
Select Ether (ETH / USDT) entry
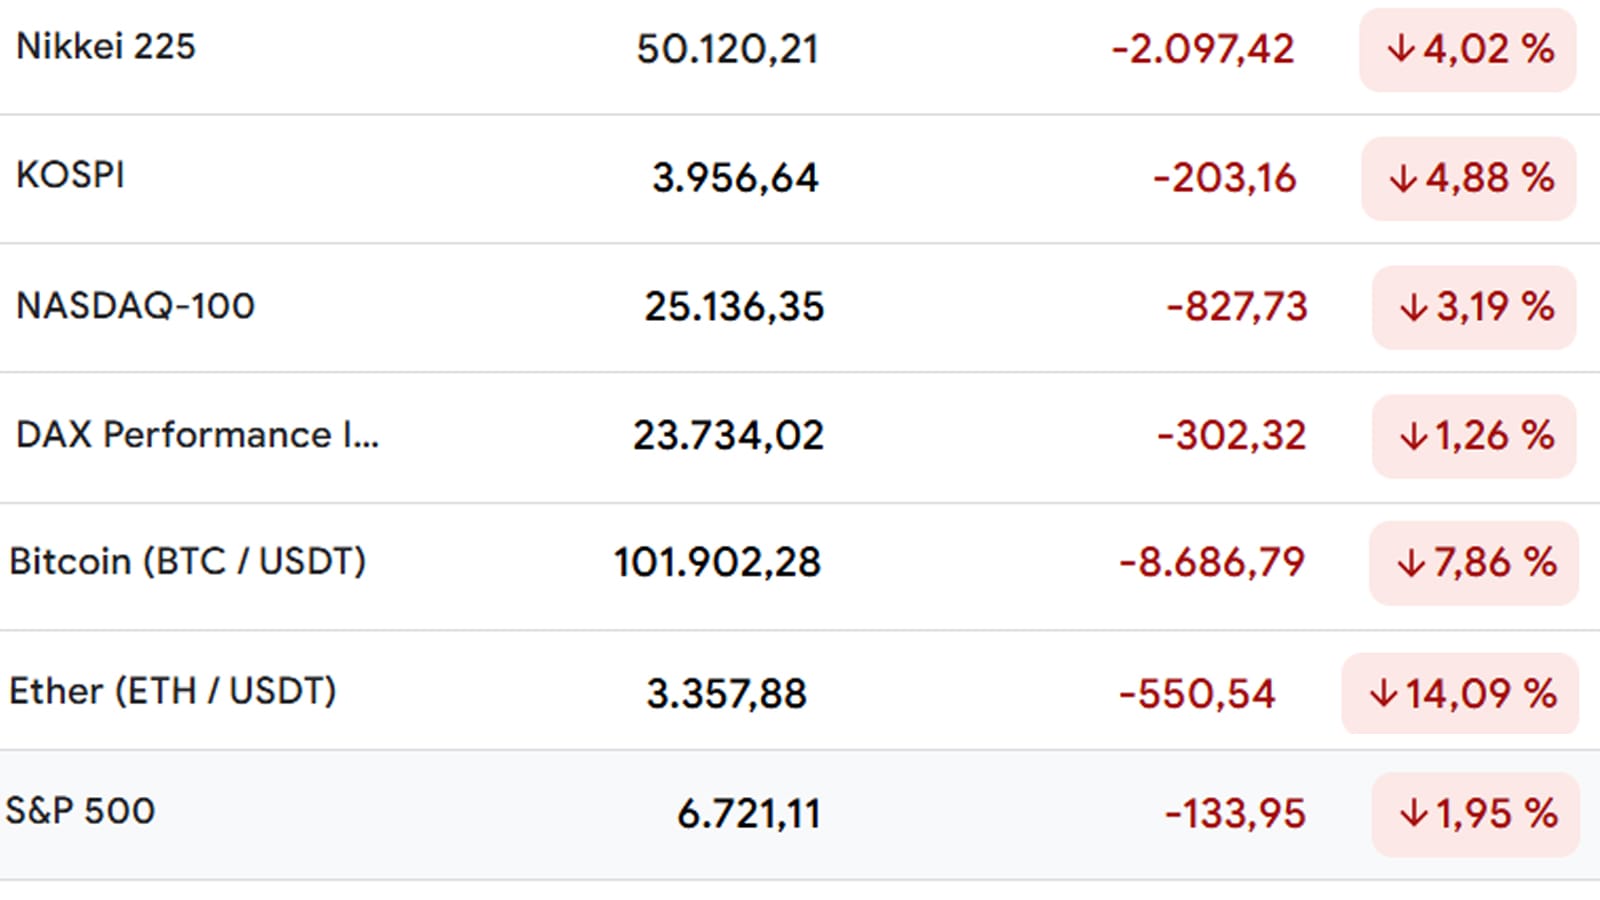[172, 691]
